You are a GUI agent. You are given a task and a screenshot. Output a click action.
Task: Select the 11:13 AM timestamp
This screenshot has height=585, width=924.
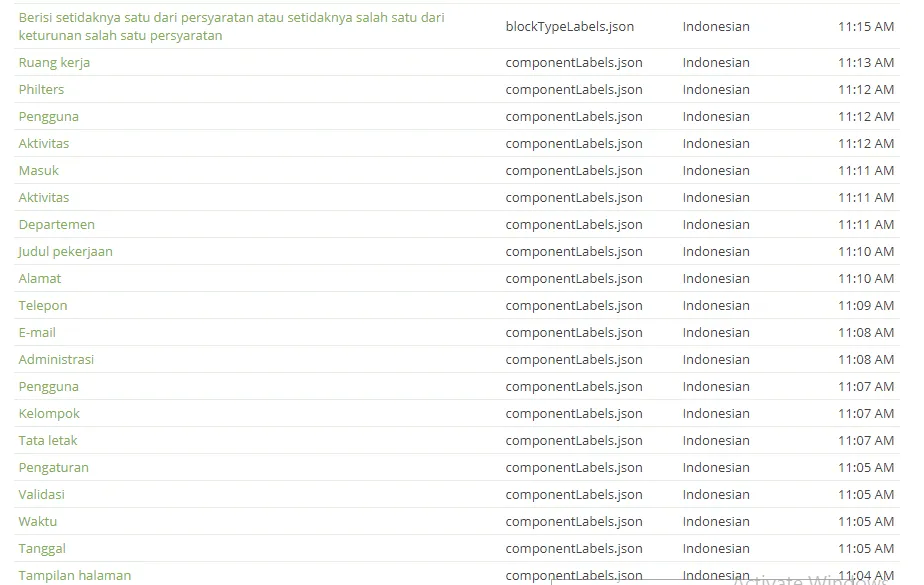point(866,62)
